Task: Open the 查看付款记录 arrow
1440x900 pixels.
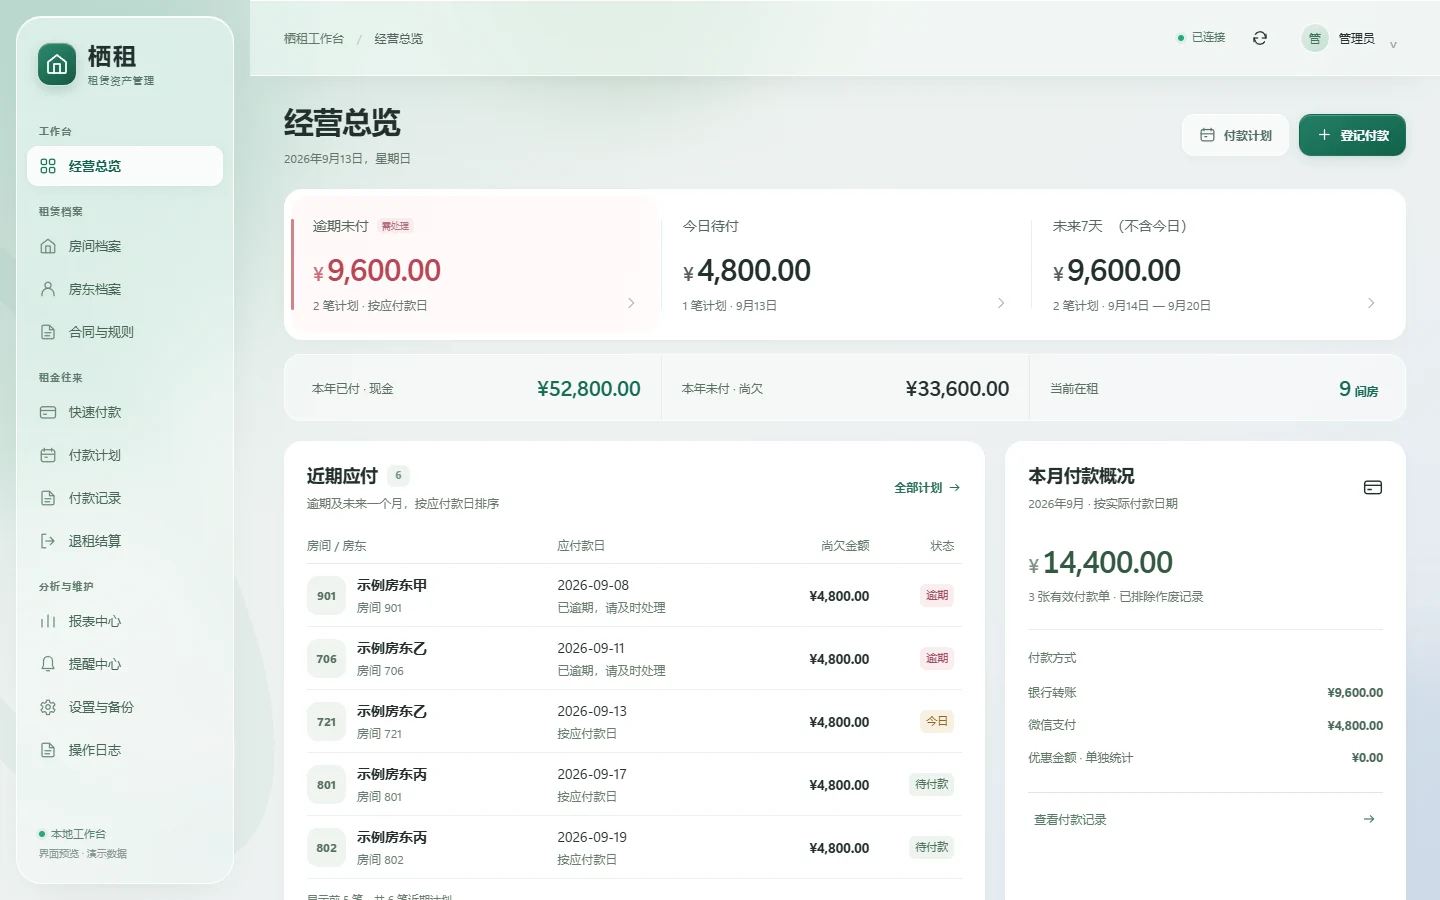Action: [x=1369, y=819]
